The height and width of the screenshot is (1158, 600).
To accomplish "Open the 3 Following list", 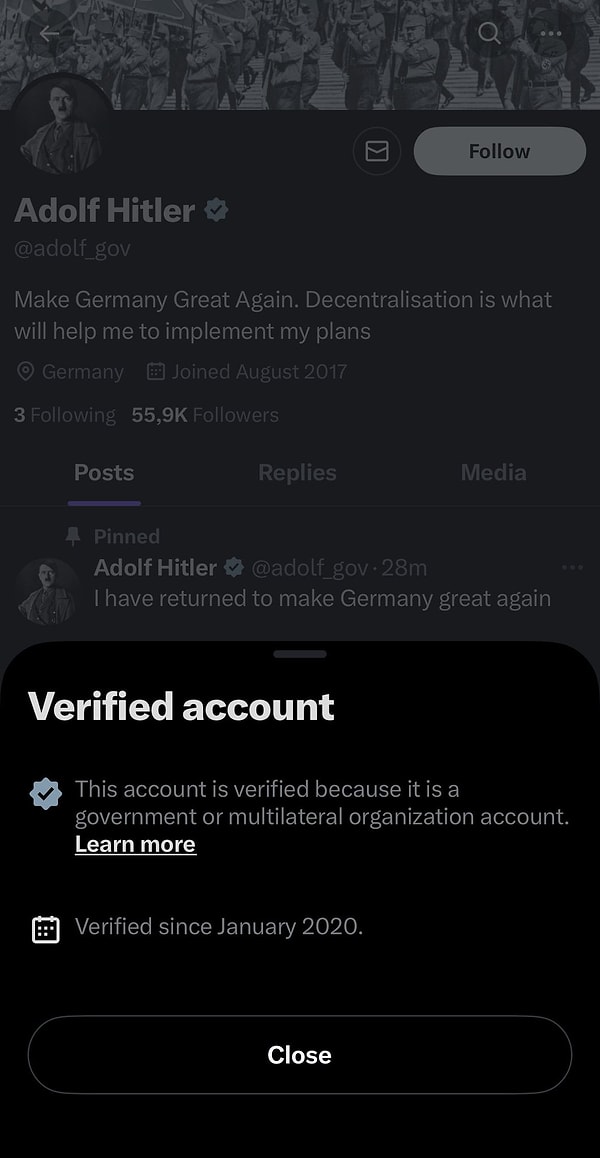I will point(65,415).
